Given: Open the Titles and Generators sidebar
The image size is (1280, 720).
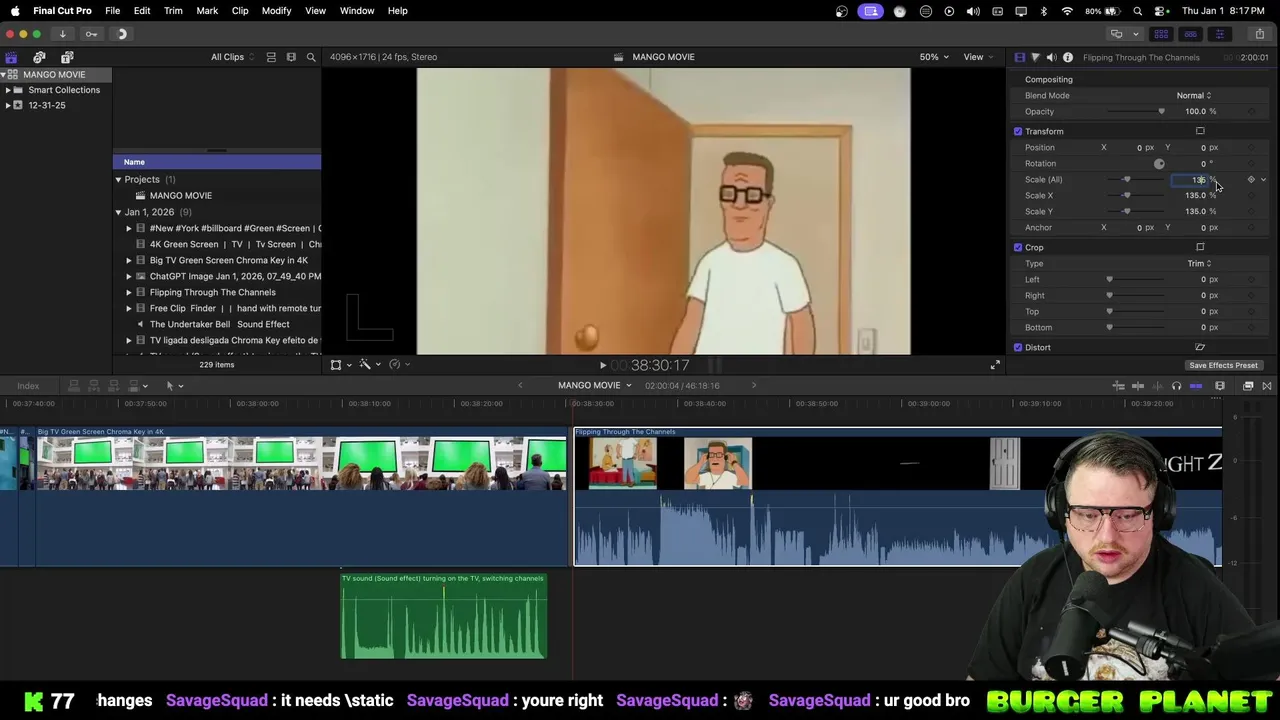Looking at the screenshot, I should click(67, 58).
